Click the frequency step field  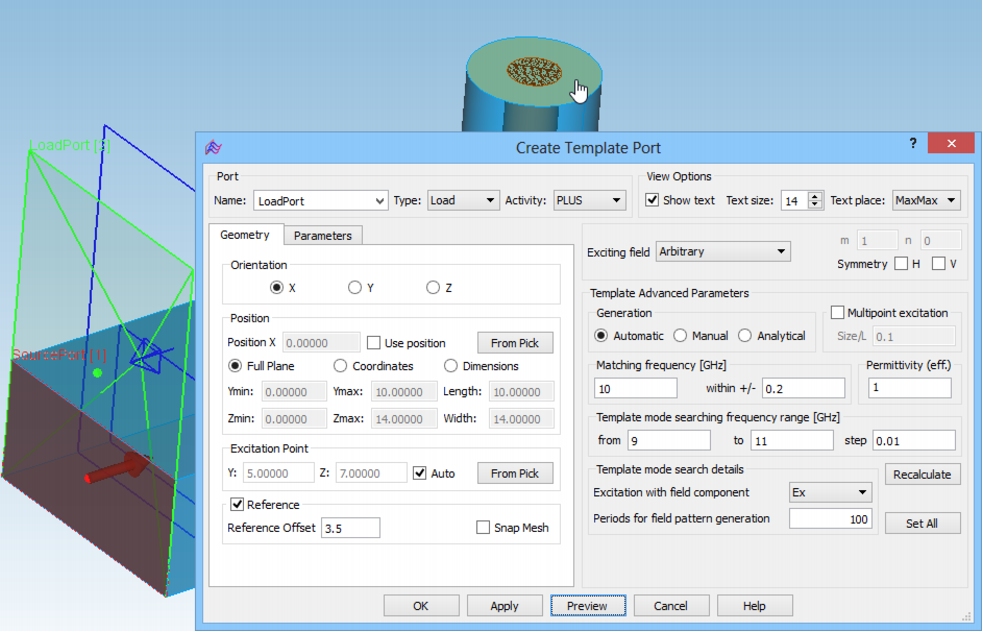pyautogui.click(x=914, y=440)
